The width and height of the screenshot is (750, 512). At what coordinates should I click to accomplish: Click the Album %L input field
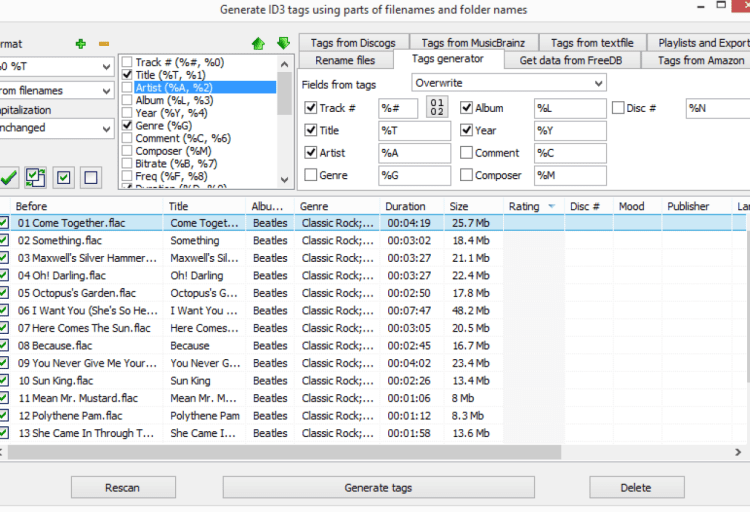pyautogui.click(x=570, y=108)
